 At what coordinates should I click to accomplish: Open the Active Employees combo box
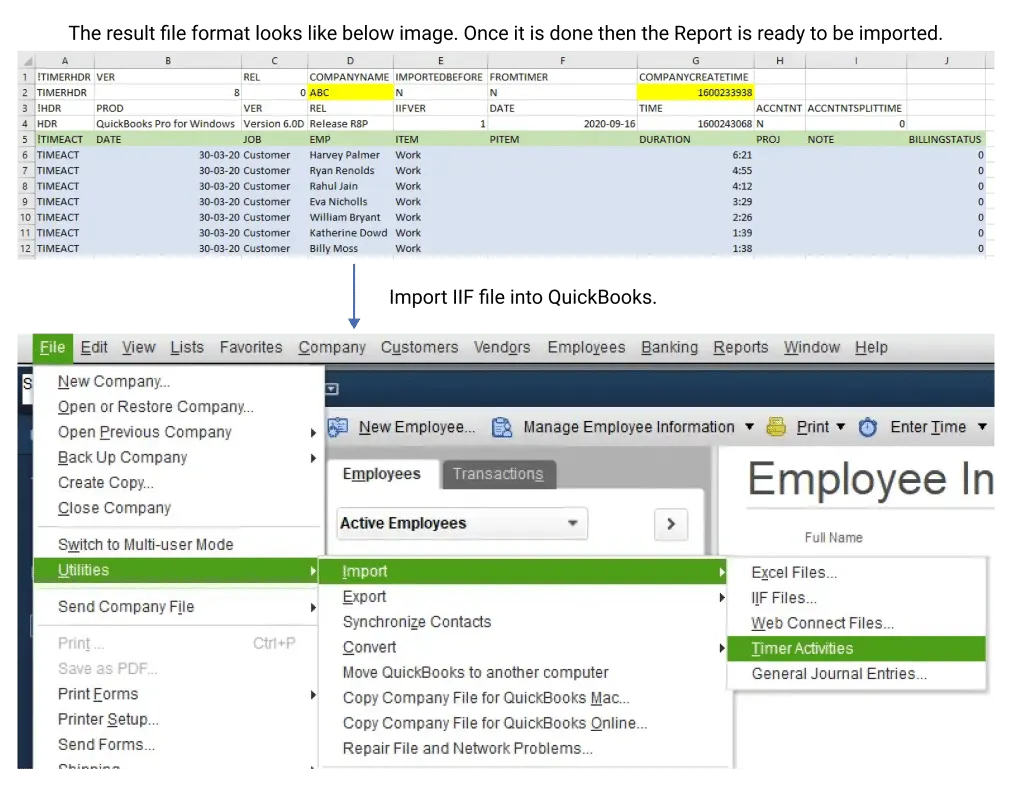pos(461,523)
